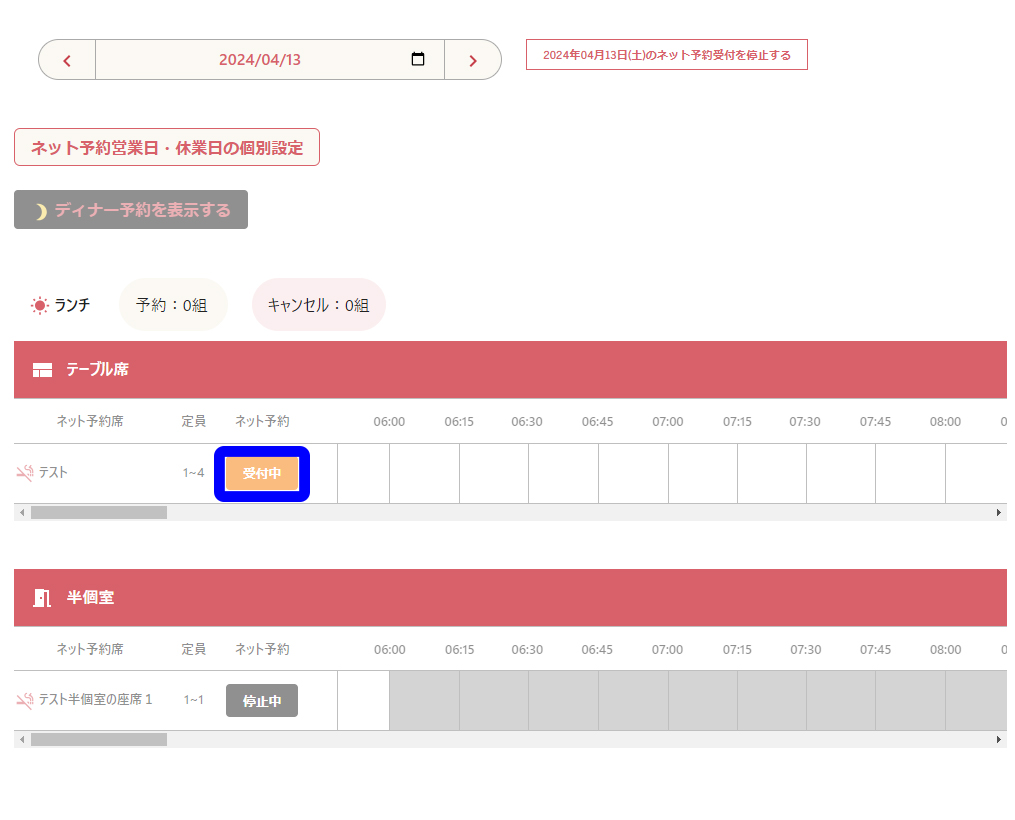Go to previous day with left chevron
This screenshot has height=820, width=1015.
tap(67, 60)
